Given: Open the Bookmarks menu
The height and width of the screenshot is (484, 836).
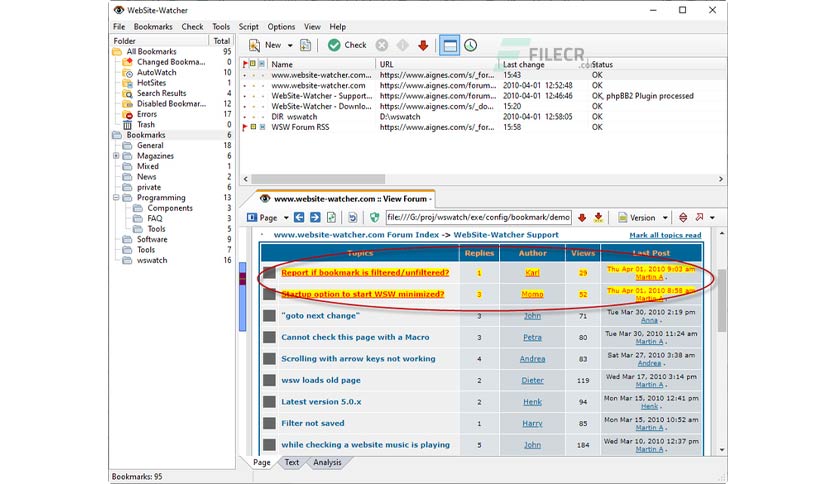Looking at the screenshot, I should [153, 27].
